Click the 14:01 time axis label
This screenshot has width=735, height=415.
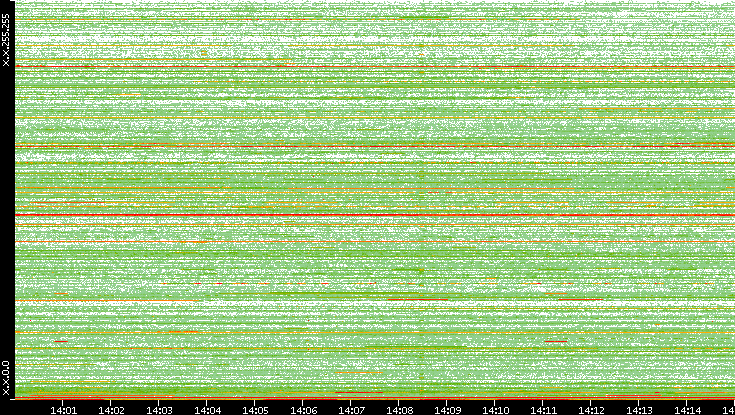pos(63,410)
